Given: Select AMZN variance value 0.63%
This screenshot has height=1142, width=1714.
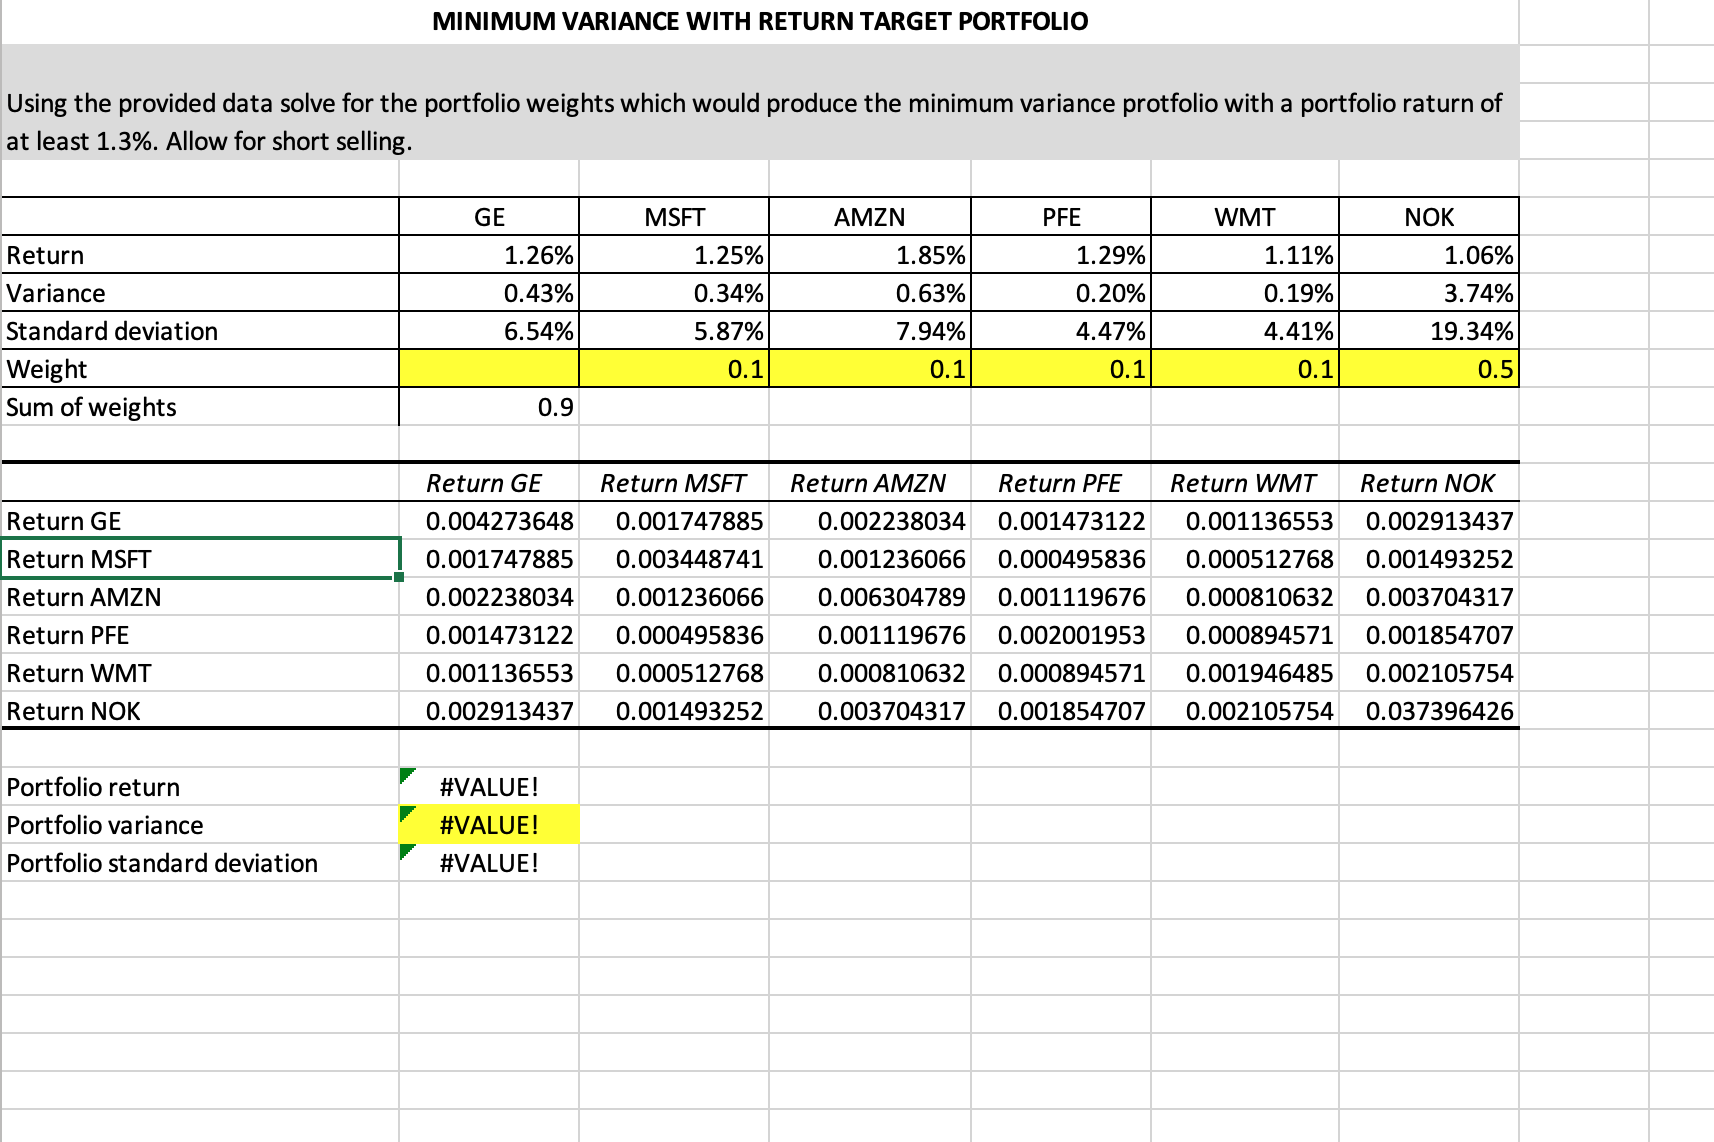Looking at the screenshot, I should (x=870, y=293).
